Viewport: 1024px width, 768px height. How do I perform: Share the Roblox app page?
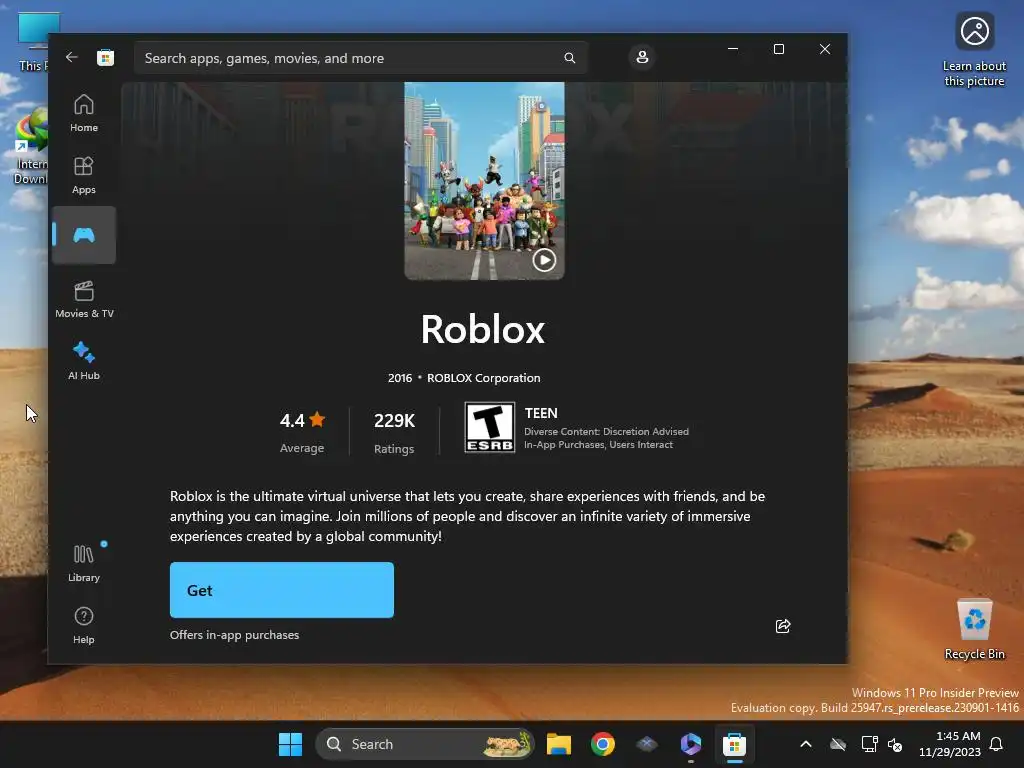pyautogui.click(x=782, y=626)
